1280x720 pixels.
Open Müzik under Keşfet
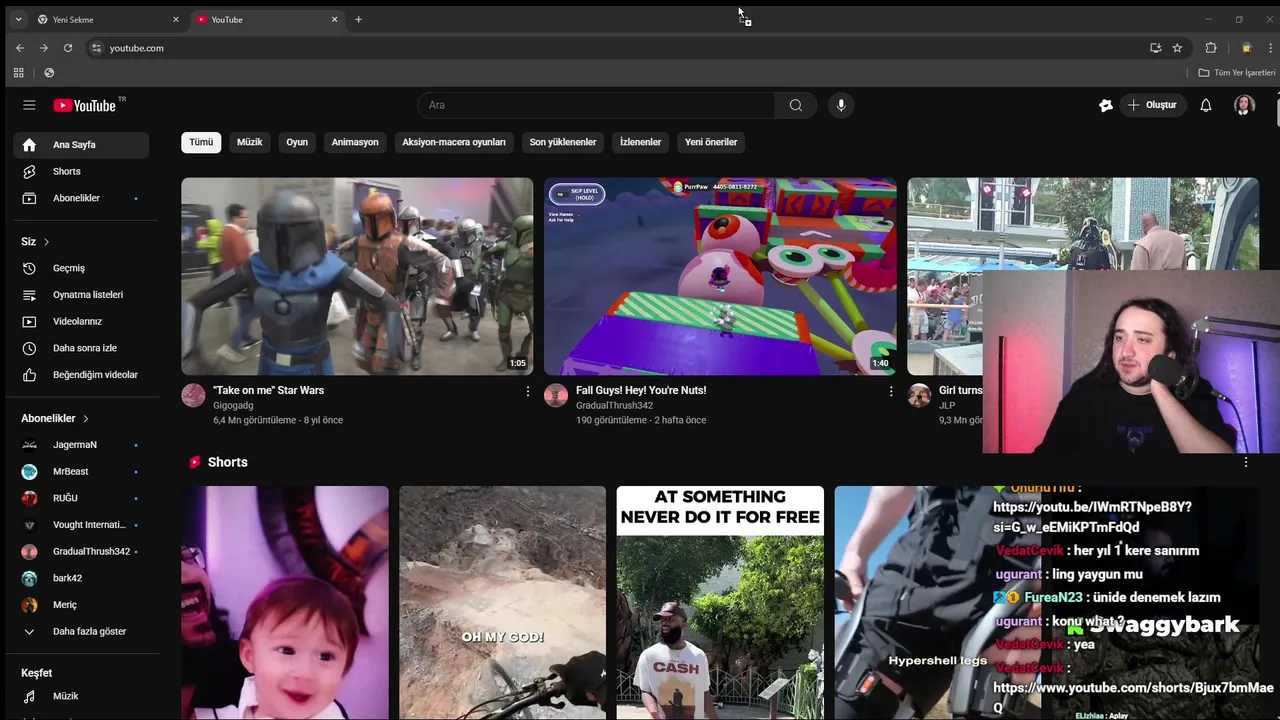pyautogui.click(x=81, y=696)
